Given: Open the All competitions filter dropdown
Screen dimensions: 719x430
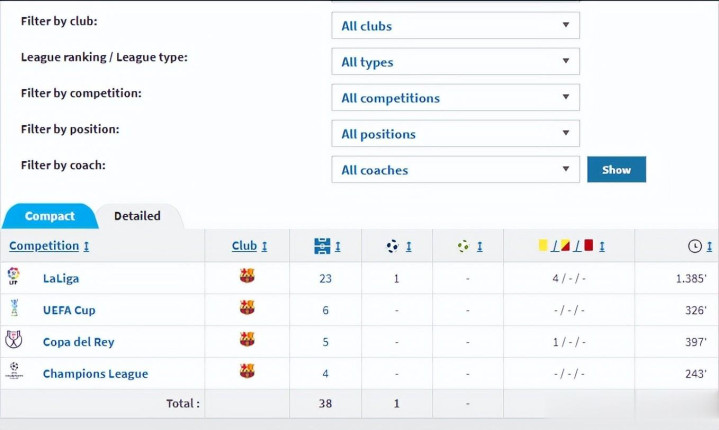Looking at the screenshot, I should [455, 98].
